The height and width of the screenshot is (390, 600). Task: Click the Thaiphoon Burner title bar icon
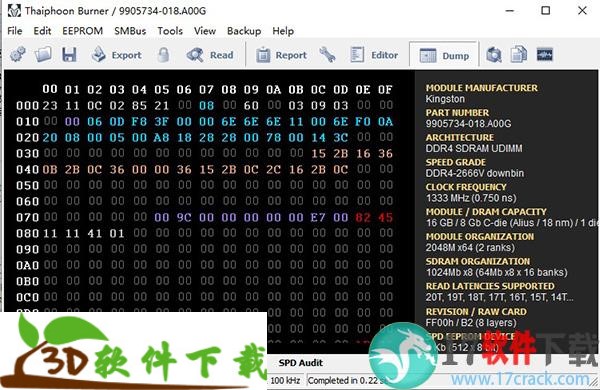(x=14, y=11)
